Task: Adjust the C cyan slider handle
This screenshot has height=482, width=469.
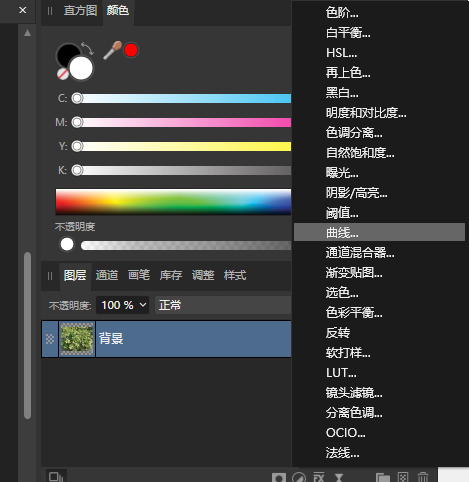Action: (77, 98)
